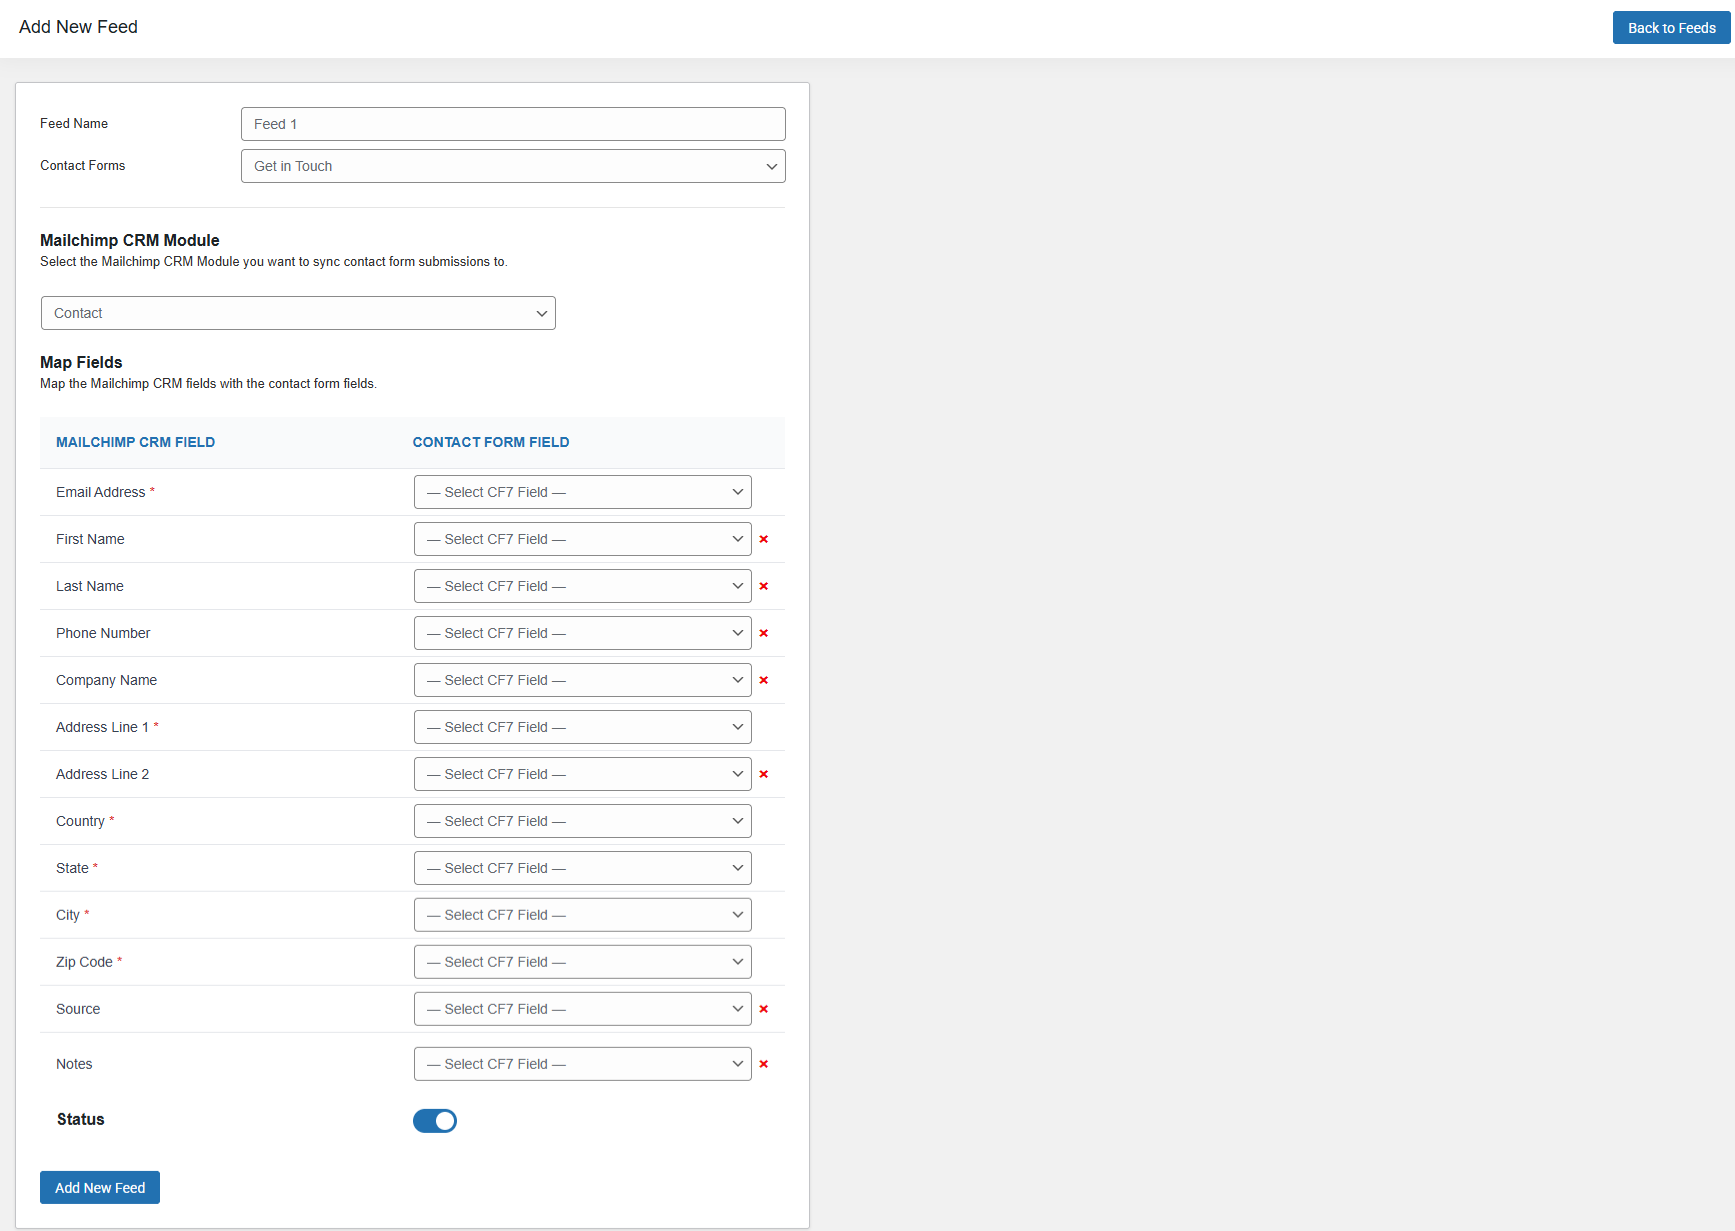The width and height of the screenshot is (1735, 1231).
Task: Open the Zip Code CF7 field dropdown
Action: (x=582, y=962)
